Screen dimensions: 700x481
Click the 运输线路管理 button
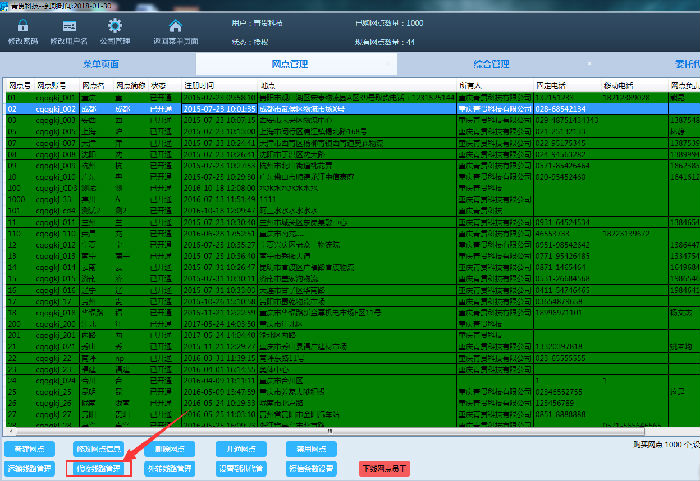click(x=30, y=468)
